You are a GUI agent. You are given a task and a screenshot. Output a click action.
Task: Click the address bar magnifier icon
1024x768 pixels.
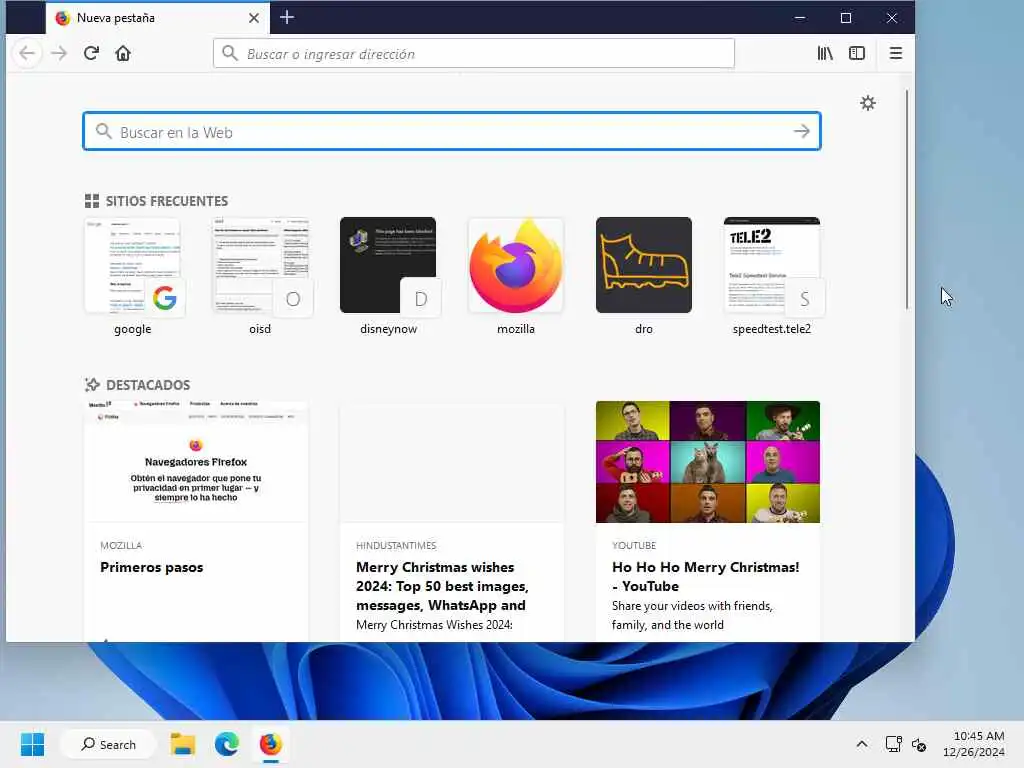point(229,53)
